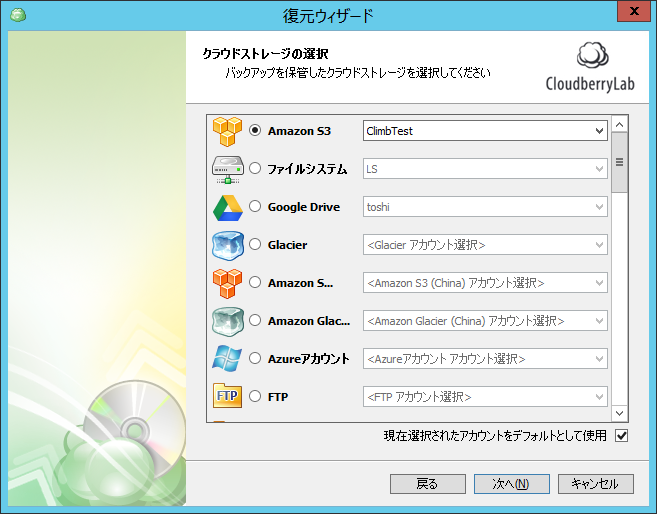This screenshot has width=657, height=514.
Task: Select the Amazon S3 radio button
Action: 255,130
